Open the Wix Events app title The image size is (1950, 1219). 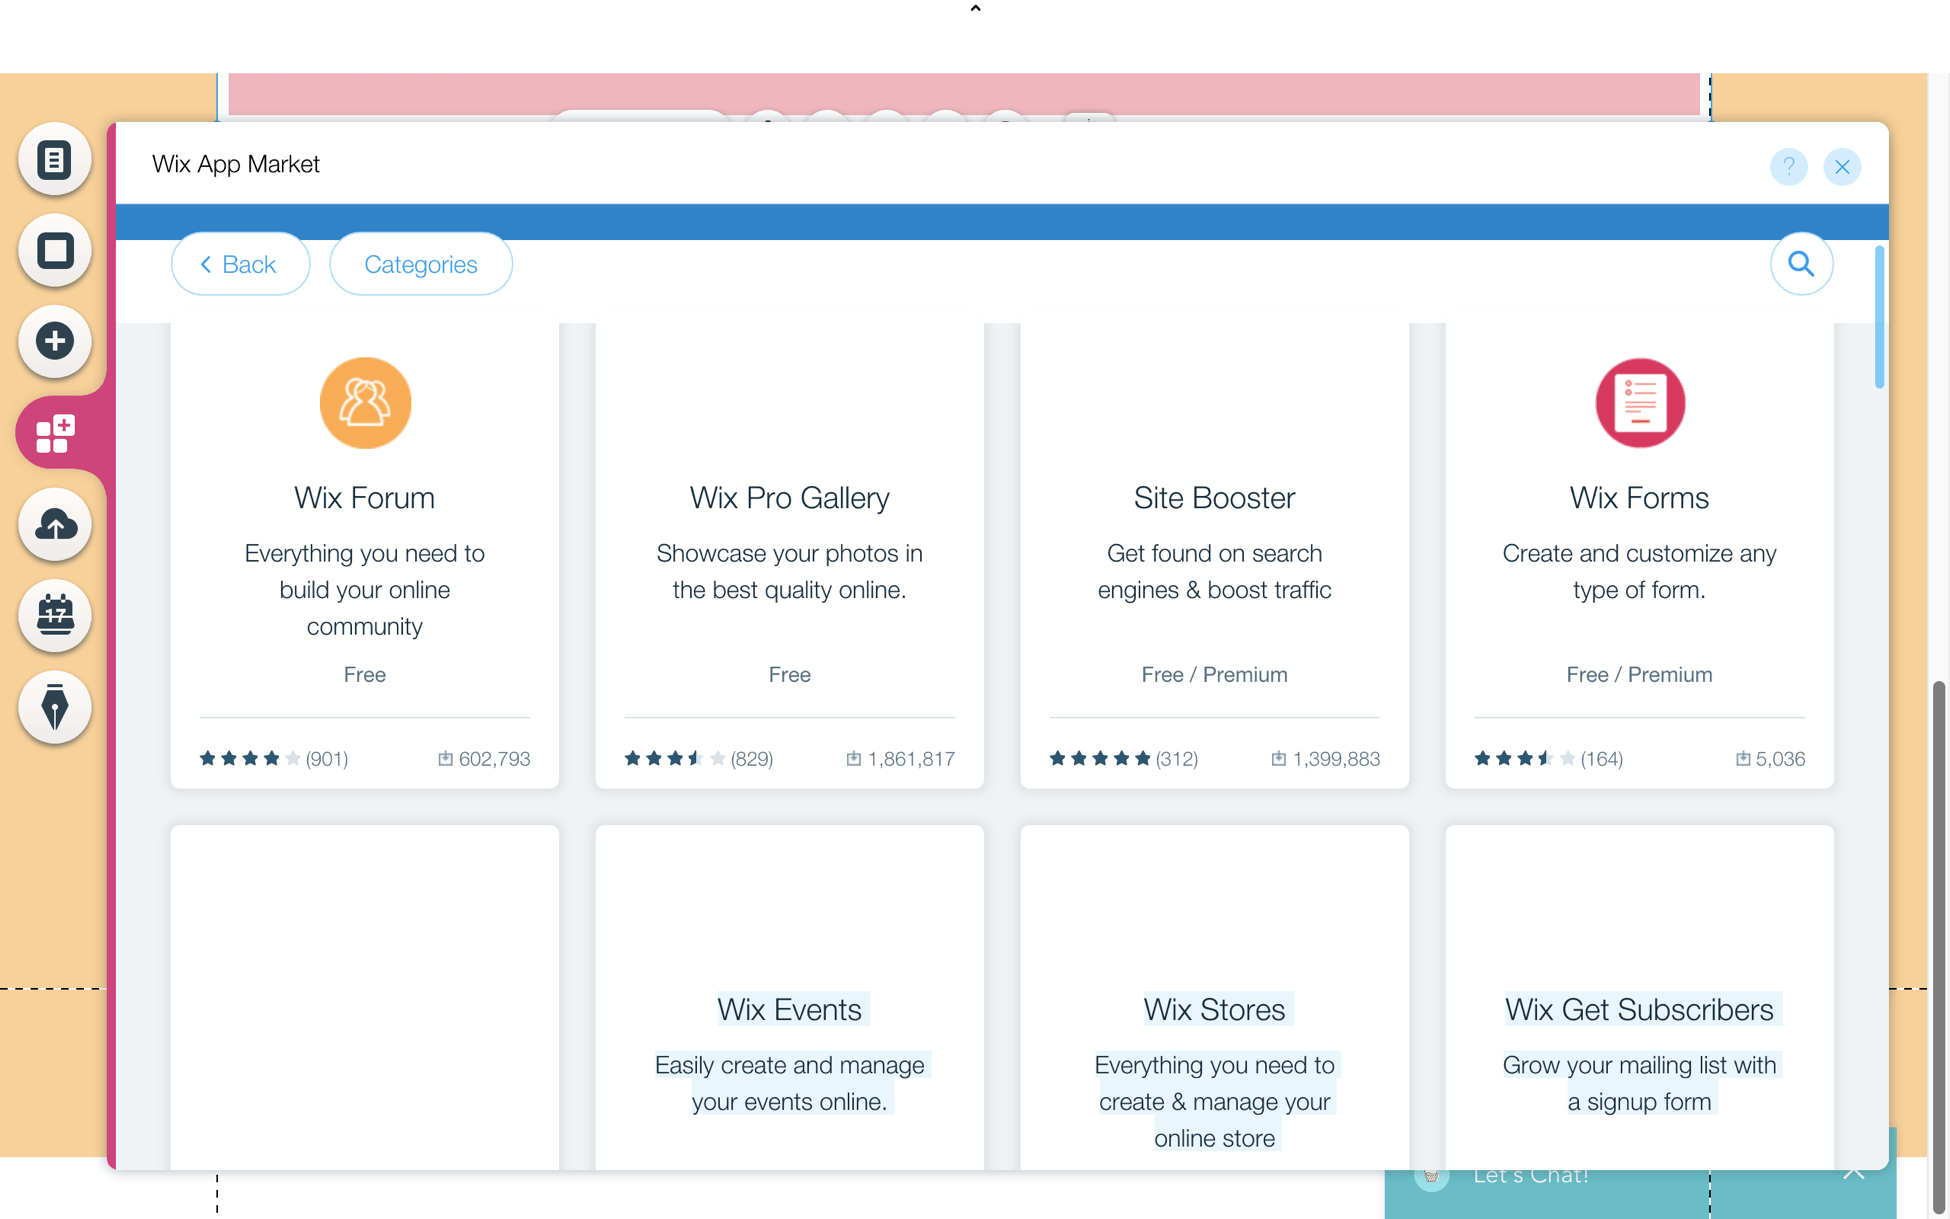pos(790,1009)
